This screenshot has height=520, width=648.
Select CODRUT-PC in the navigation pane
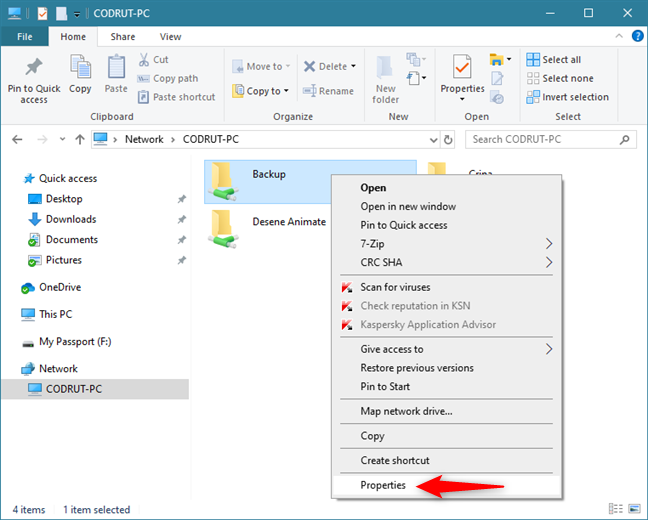pyautogui.click(x=95, y=389)
